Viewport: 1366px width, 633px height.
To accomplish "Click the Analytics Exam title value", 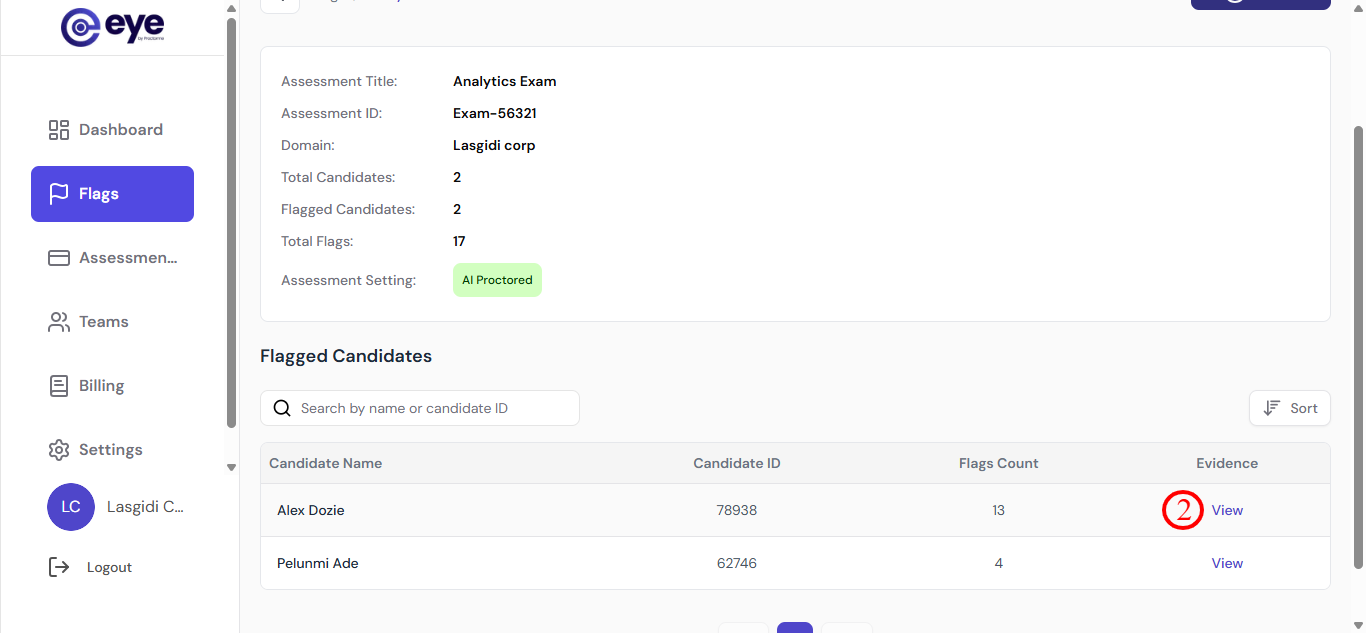I will (505, 81).
